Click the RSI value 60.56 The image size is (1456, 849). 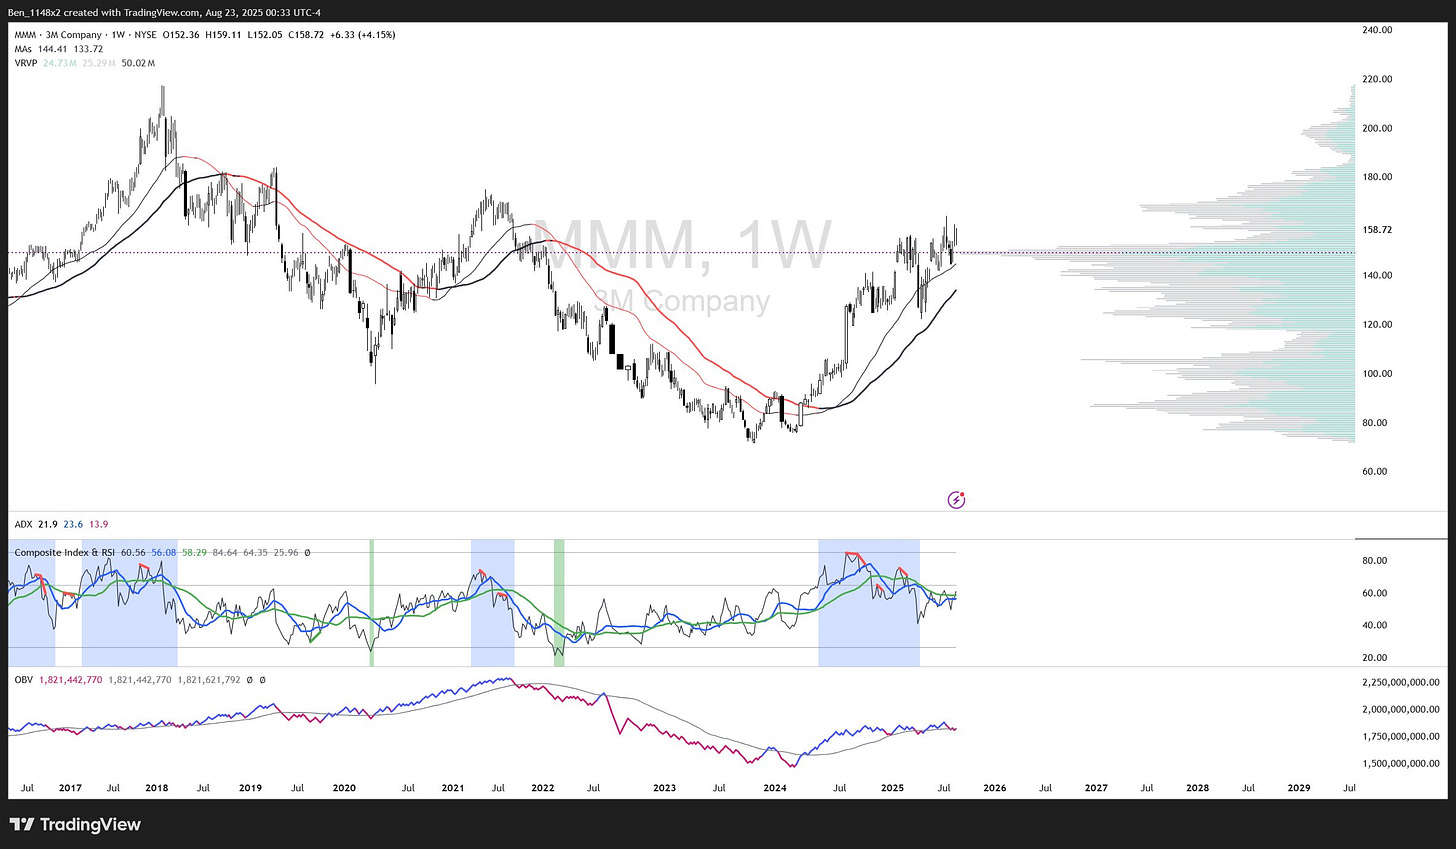tap(133, 552)
